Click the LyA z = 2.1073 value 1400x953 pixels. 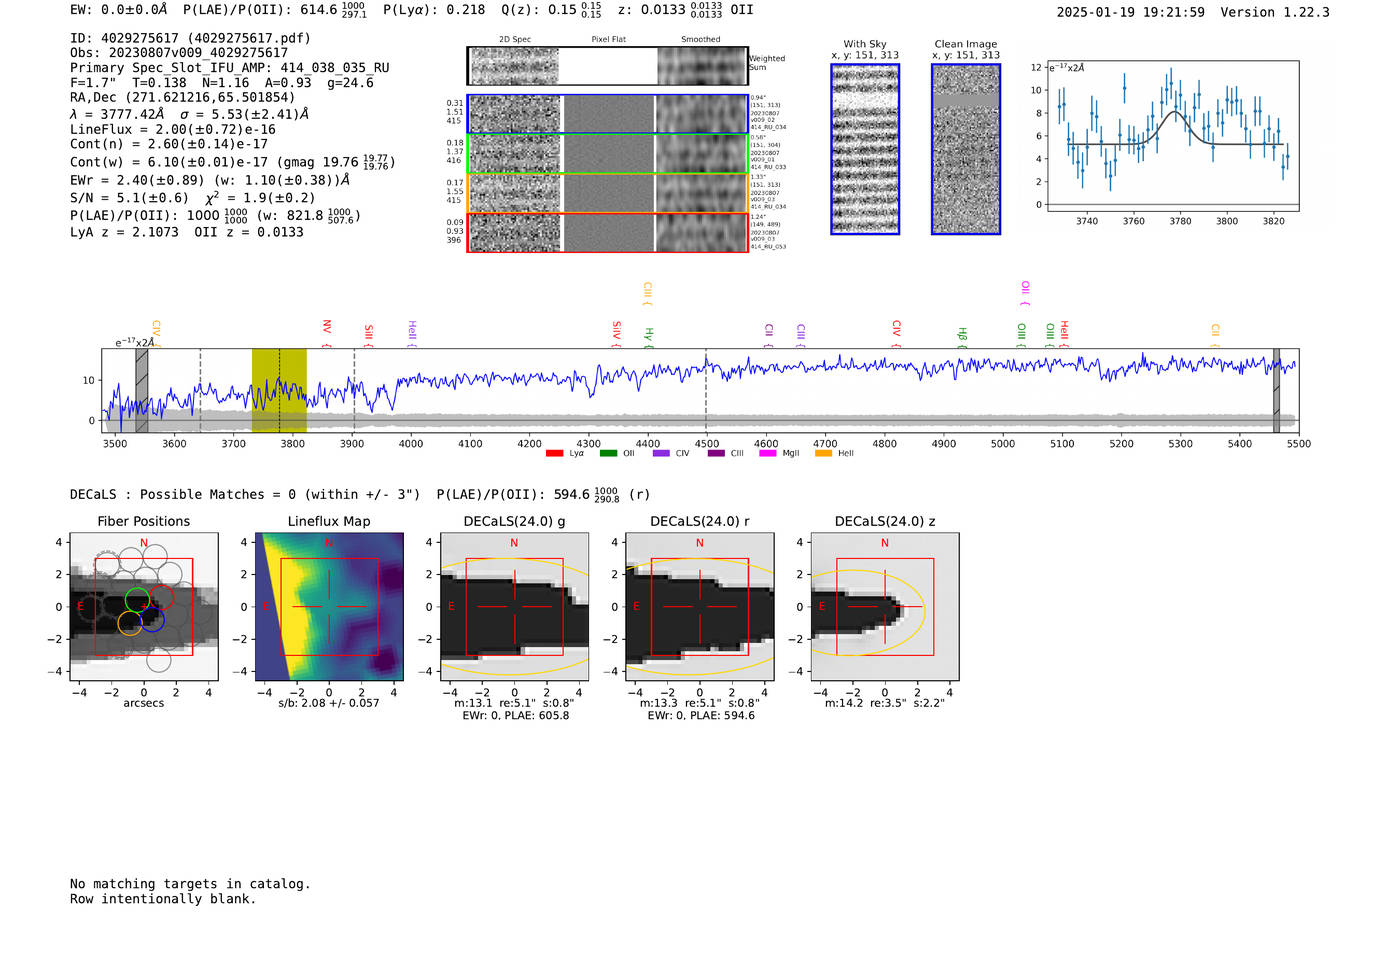pyautogui.click(x=124, y=232)
